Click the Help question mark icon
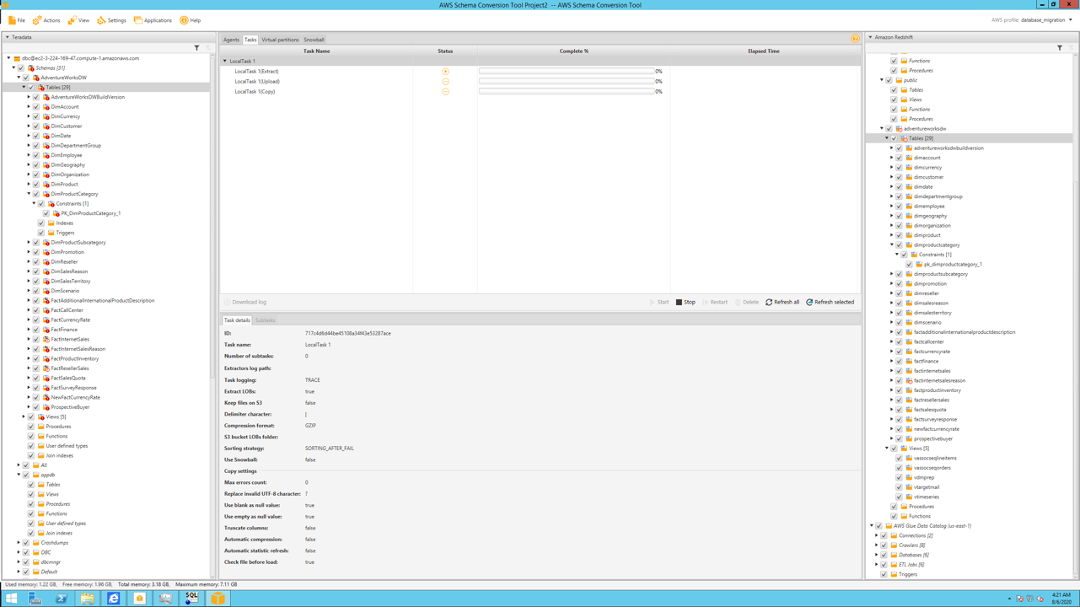The width and height of the screenshot is (1080, 608). click(184, 20)
